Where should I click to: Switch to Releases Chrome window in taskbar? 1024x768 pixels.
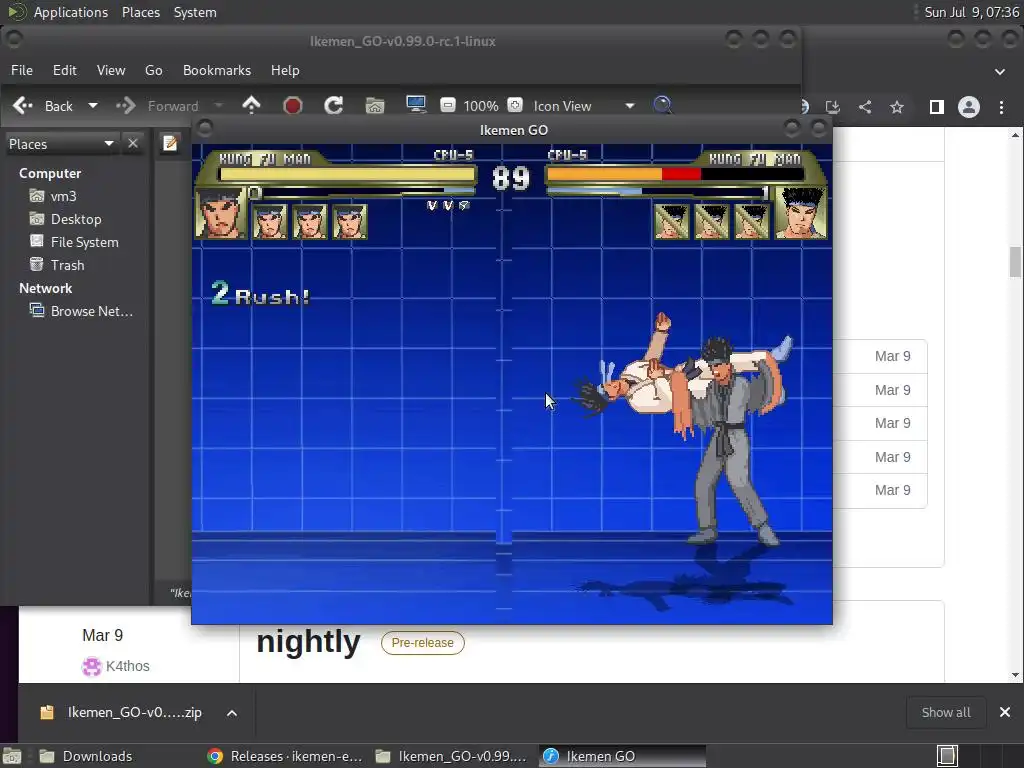tap(285, 756)
